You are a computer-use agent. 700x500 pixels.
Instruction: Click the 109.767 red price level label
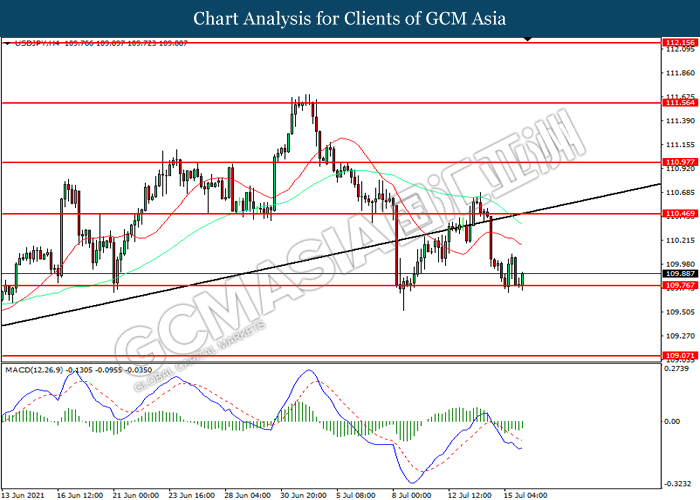(680, 285)
